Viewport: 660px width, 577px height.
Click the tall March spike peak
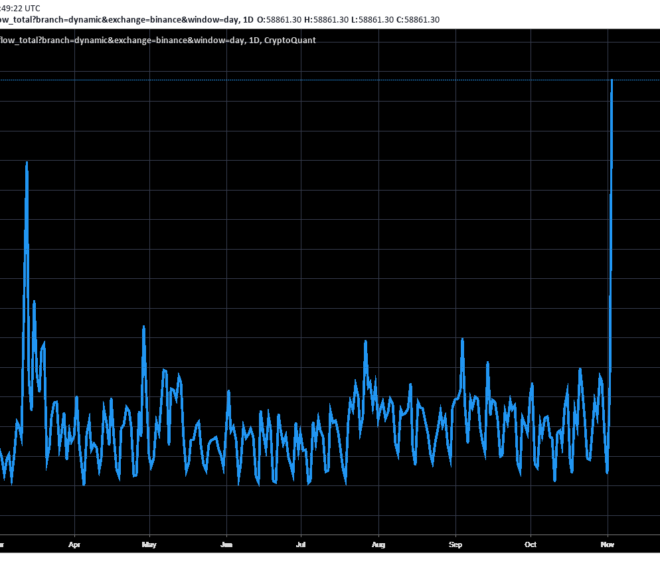27,162
